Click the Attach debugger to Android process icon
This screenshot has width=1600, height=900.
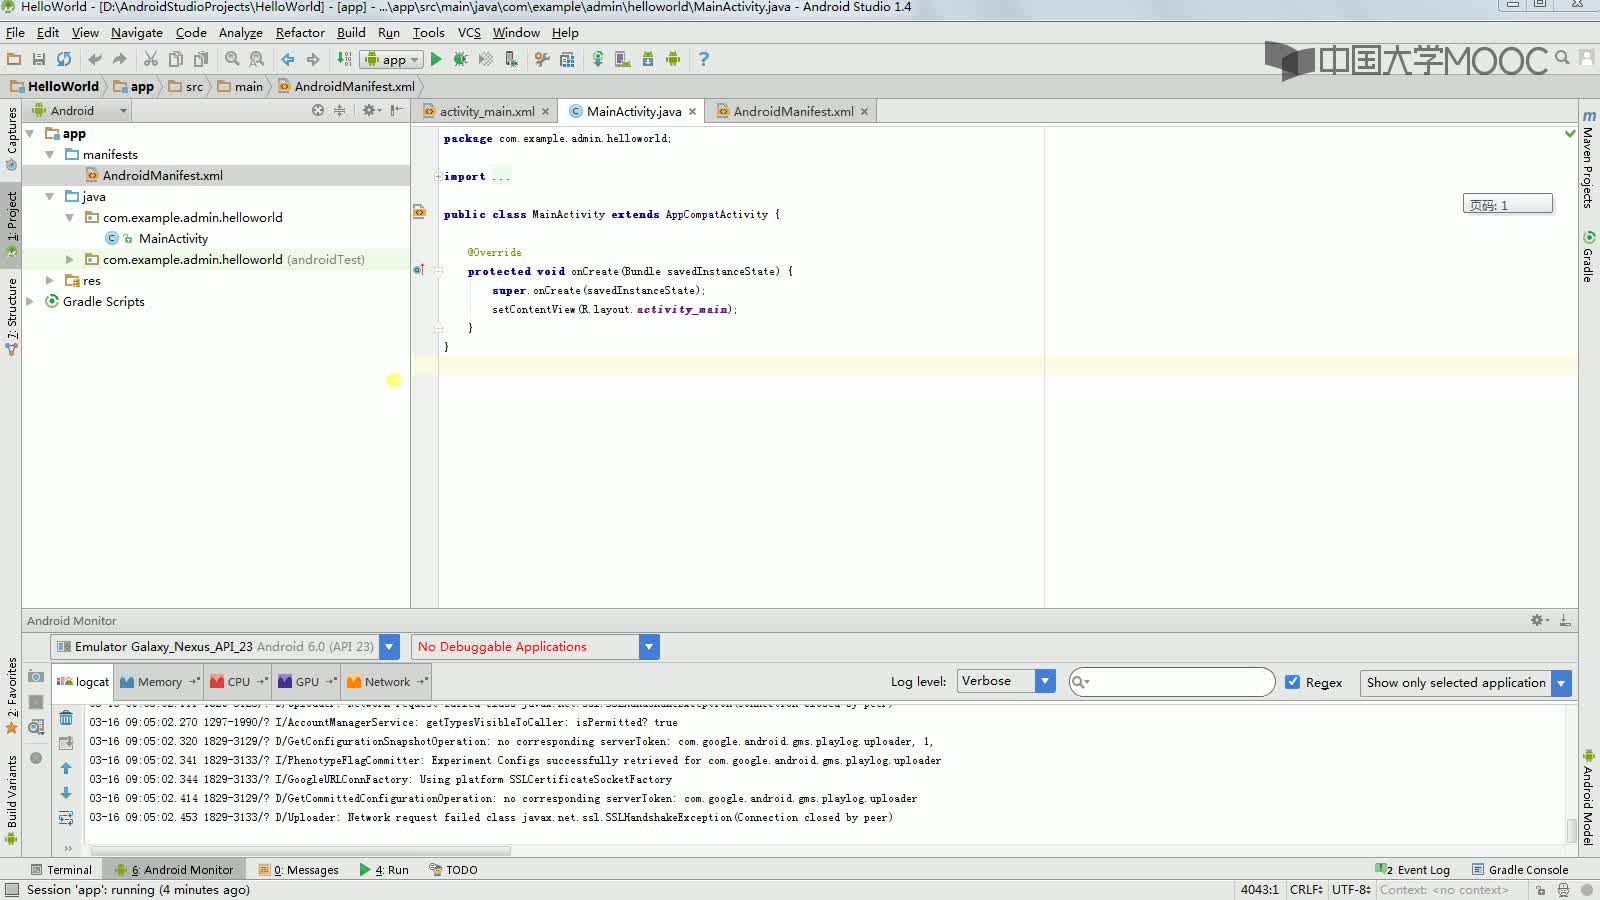click(x=511, y=59)
